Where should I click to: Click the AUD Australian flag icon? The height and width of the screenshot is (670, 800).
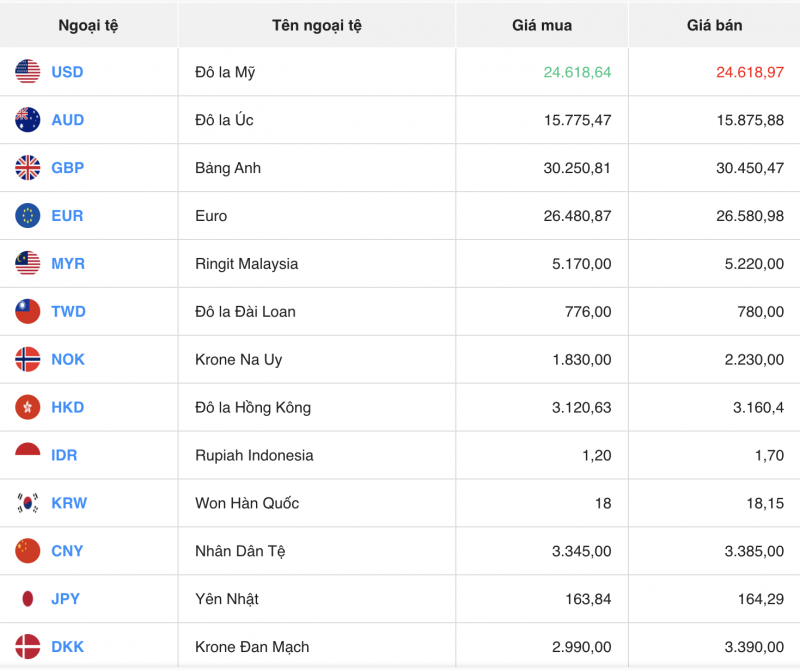[27, 120]
